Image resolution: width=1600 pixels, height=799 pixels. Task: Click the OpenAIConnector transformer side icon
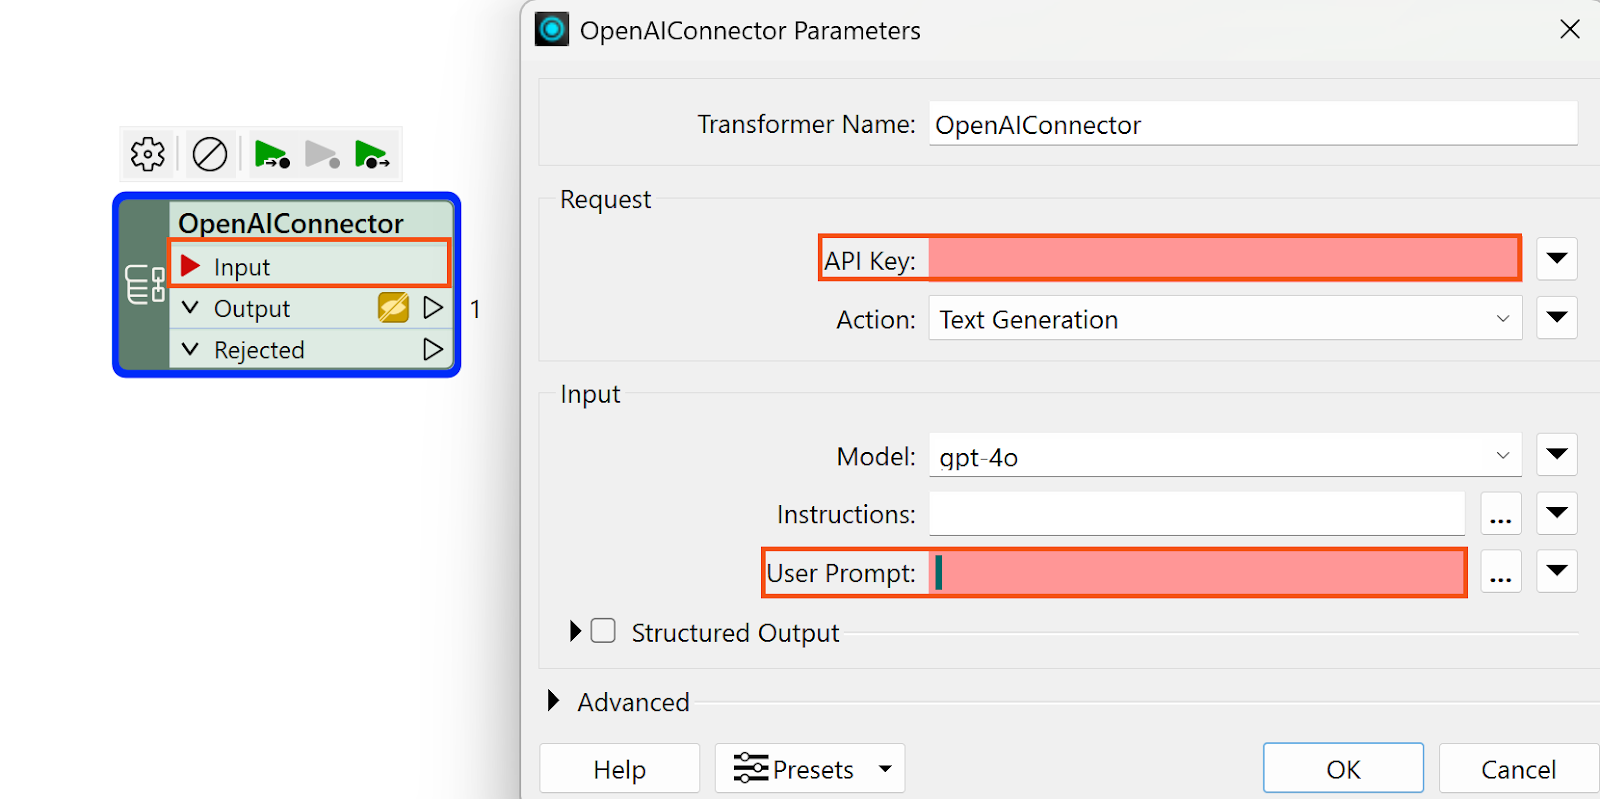point(144,284)
